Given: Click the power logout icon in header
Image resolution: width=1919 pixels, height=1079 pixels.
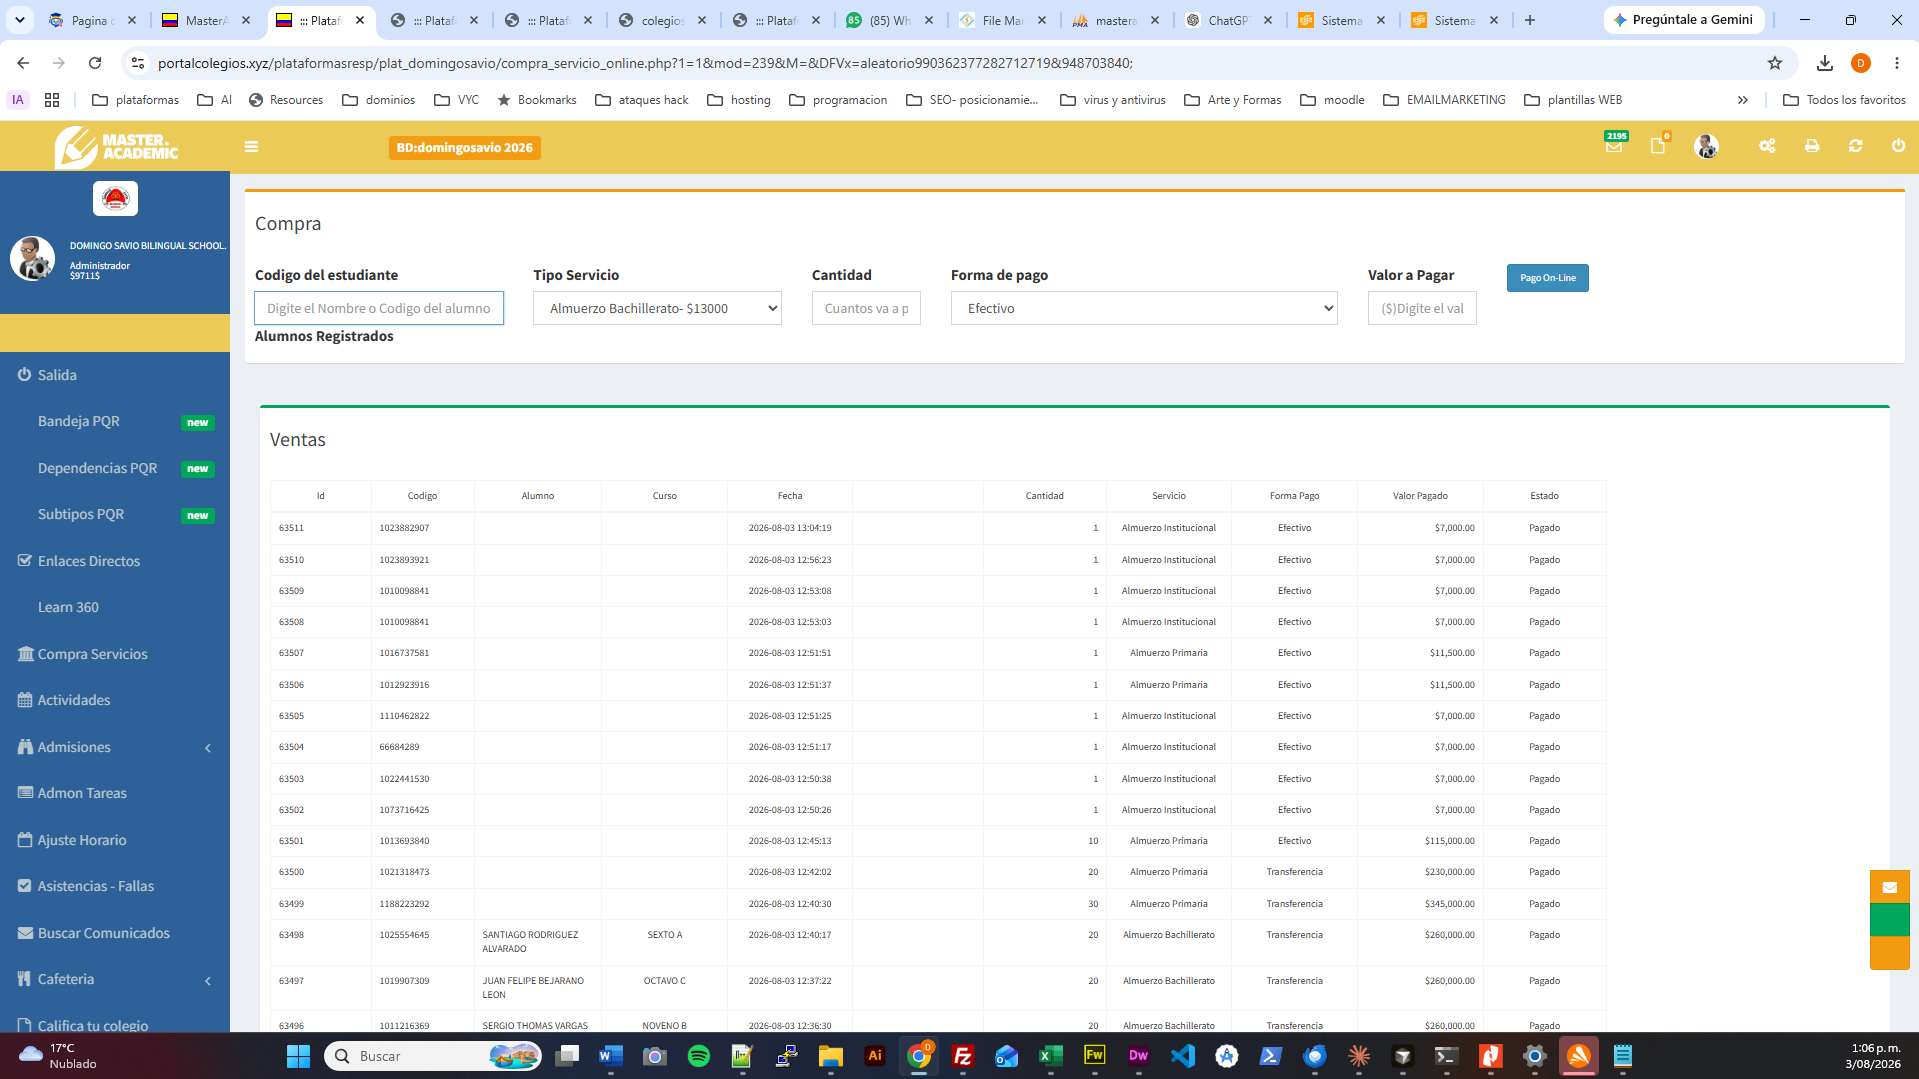Looking at the screenshot, I should tap(1898, 146).
